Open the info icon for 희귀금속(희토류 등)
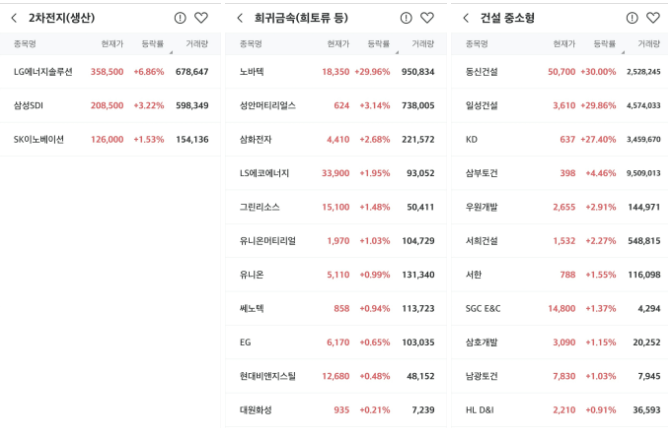The image size is (668, 428). 406,18
